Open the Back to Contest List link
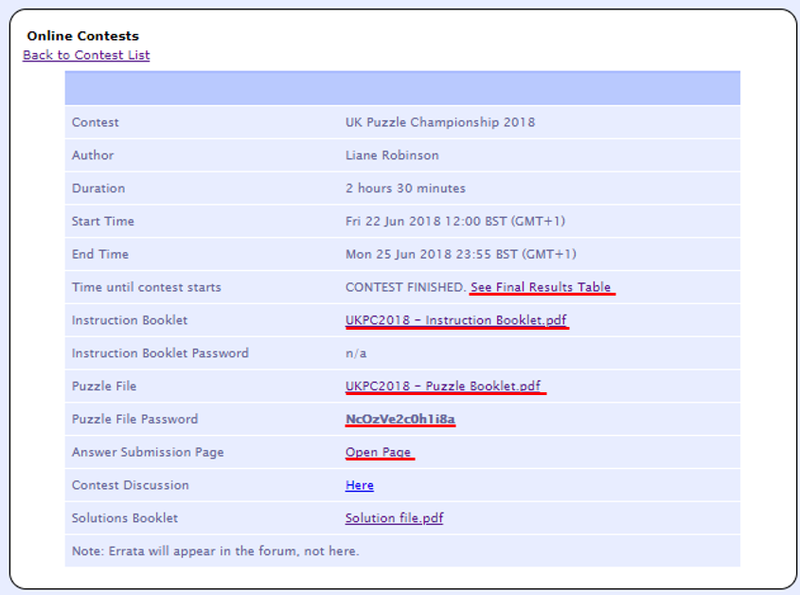This screenshot has width=800, height=595. (x=86, y=55)
